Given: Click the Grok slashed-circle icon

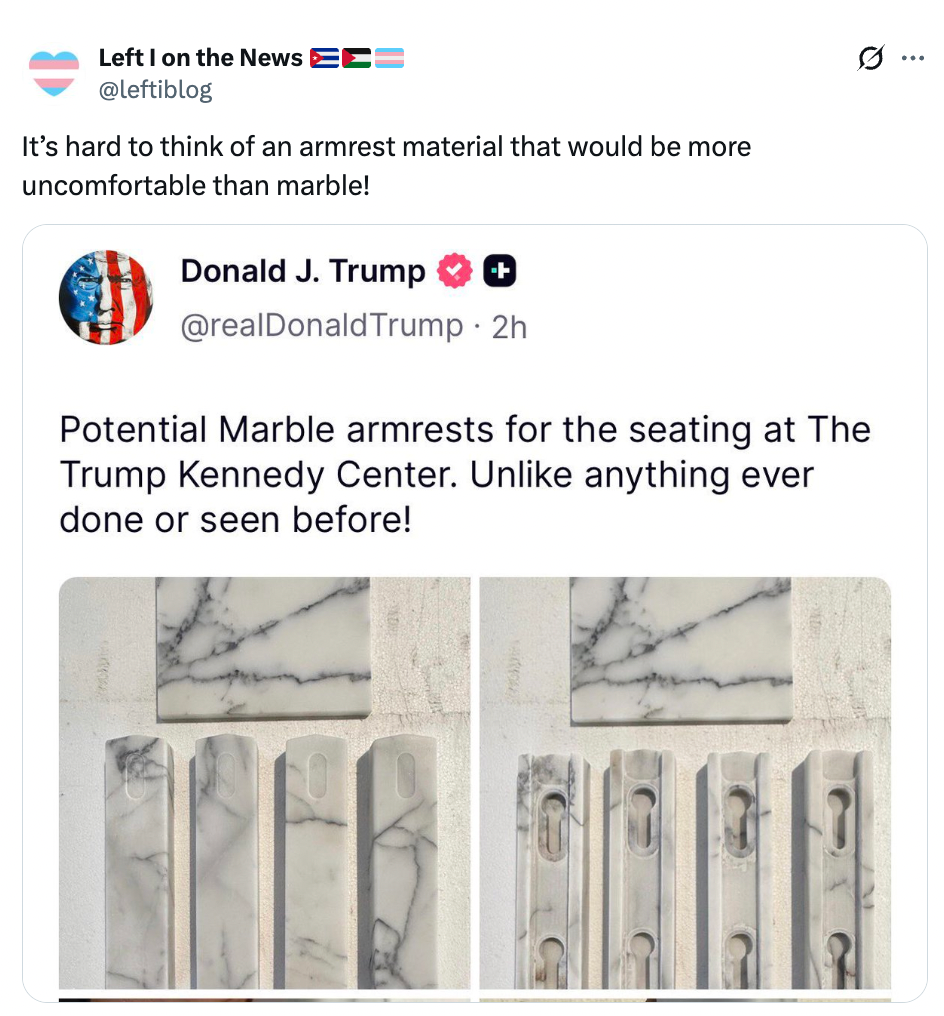Looking at the screenshot, I should coord(872,60).
